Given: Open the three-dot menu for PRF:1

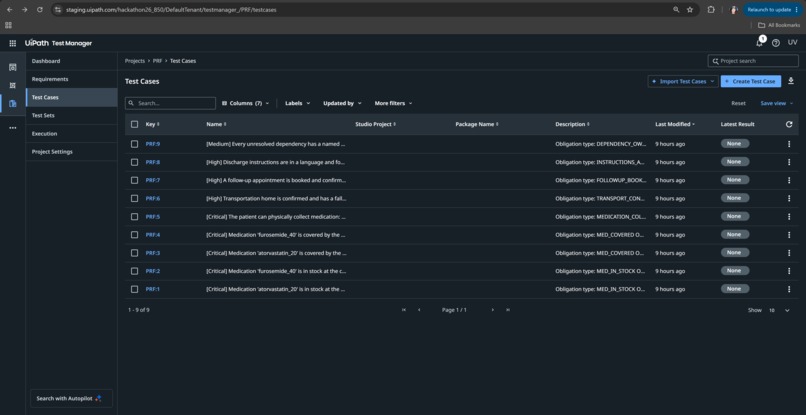Looking at the screenshot, I should pyautogui.click(x=789, y=289).
